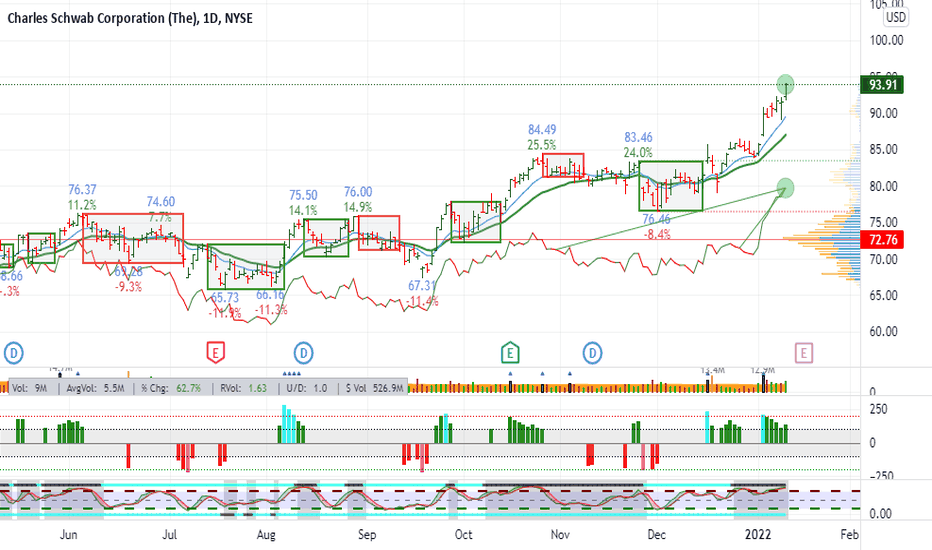The image size is (932, 550).
Task: Click the lower green circle at arrow tip
Action: pyautogui.click(x=785, y=188)
